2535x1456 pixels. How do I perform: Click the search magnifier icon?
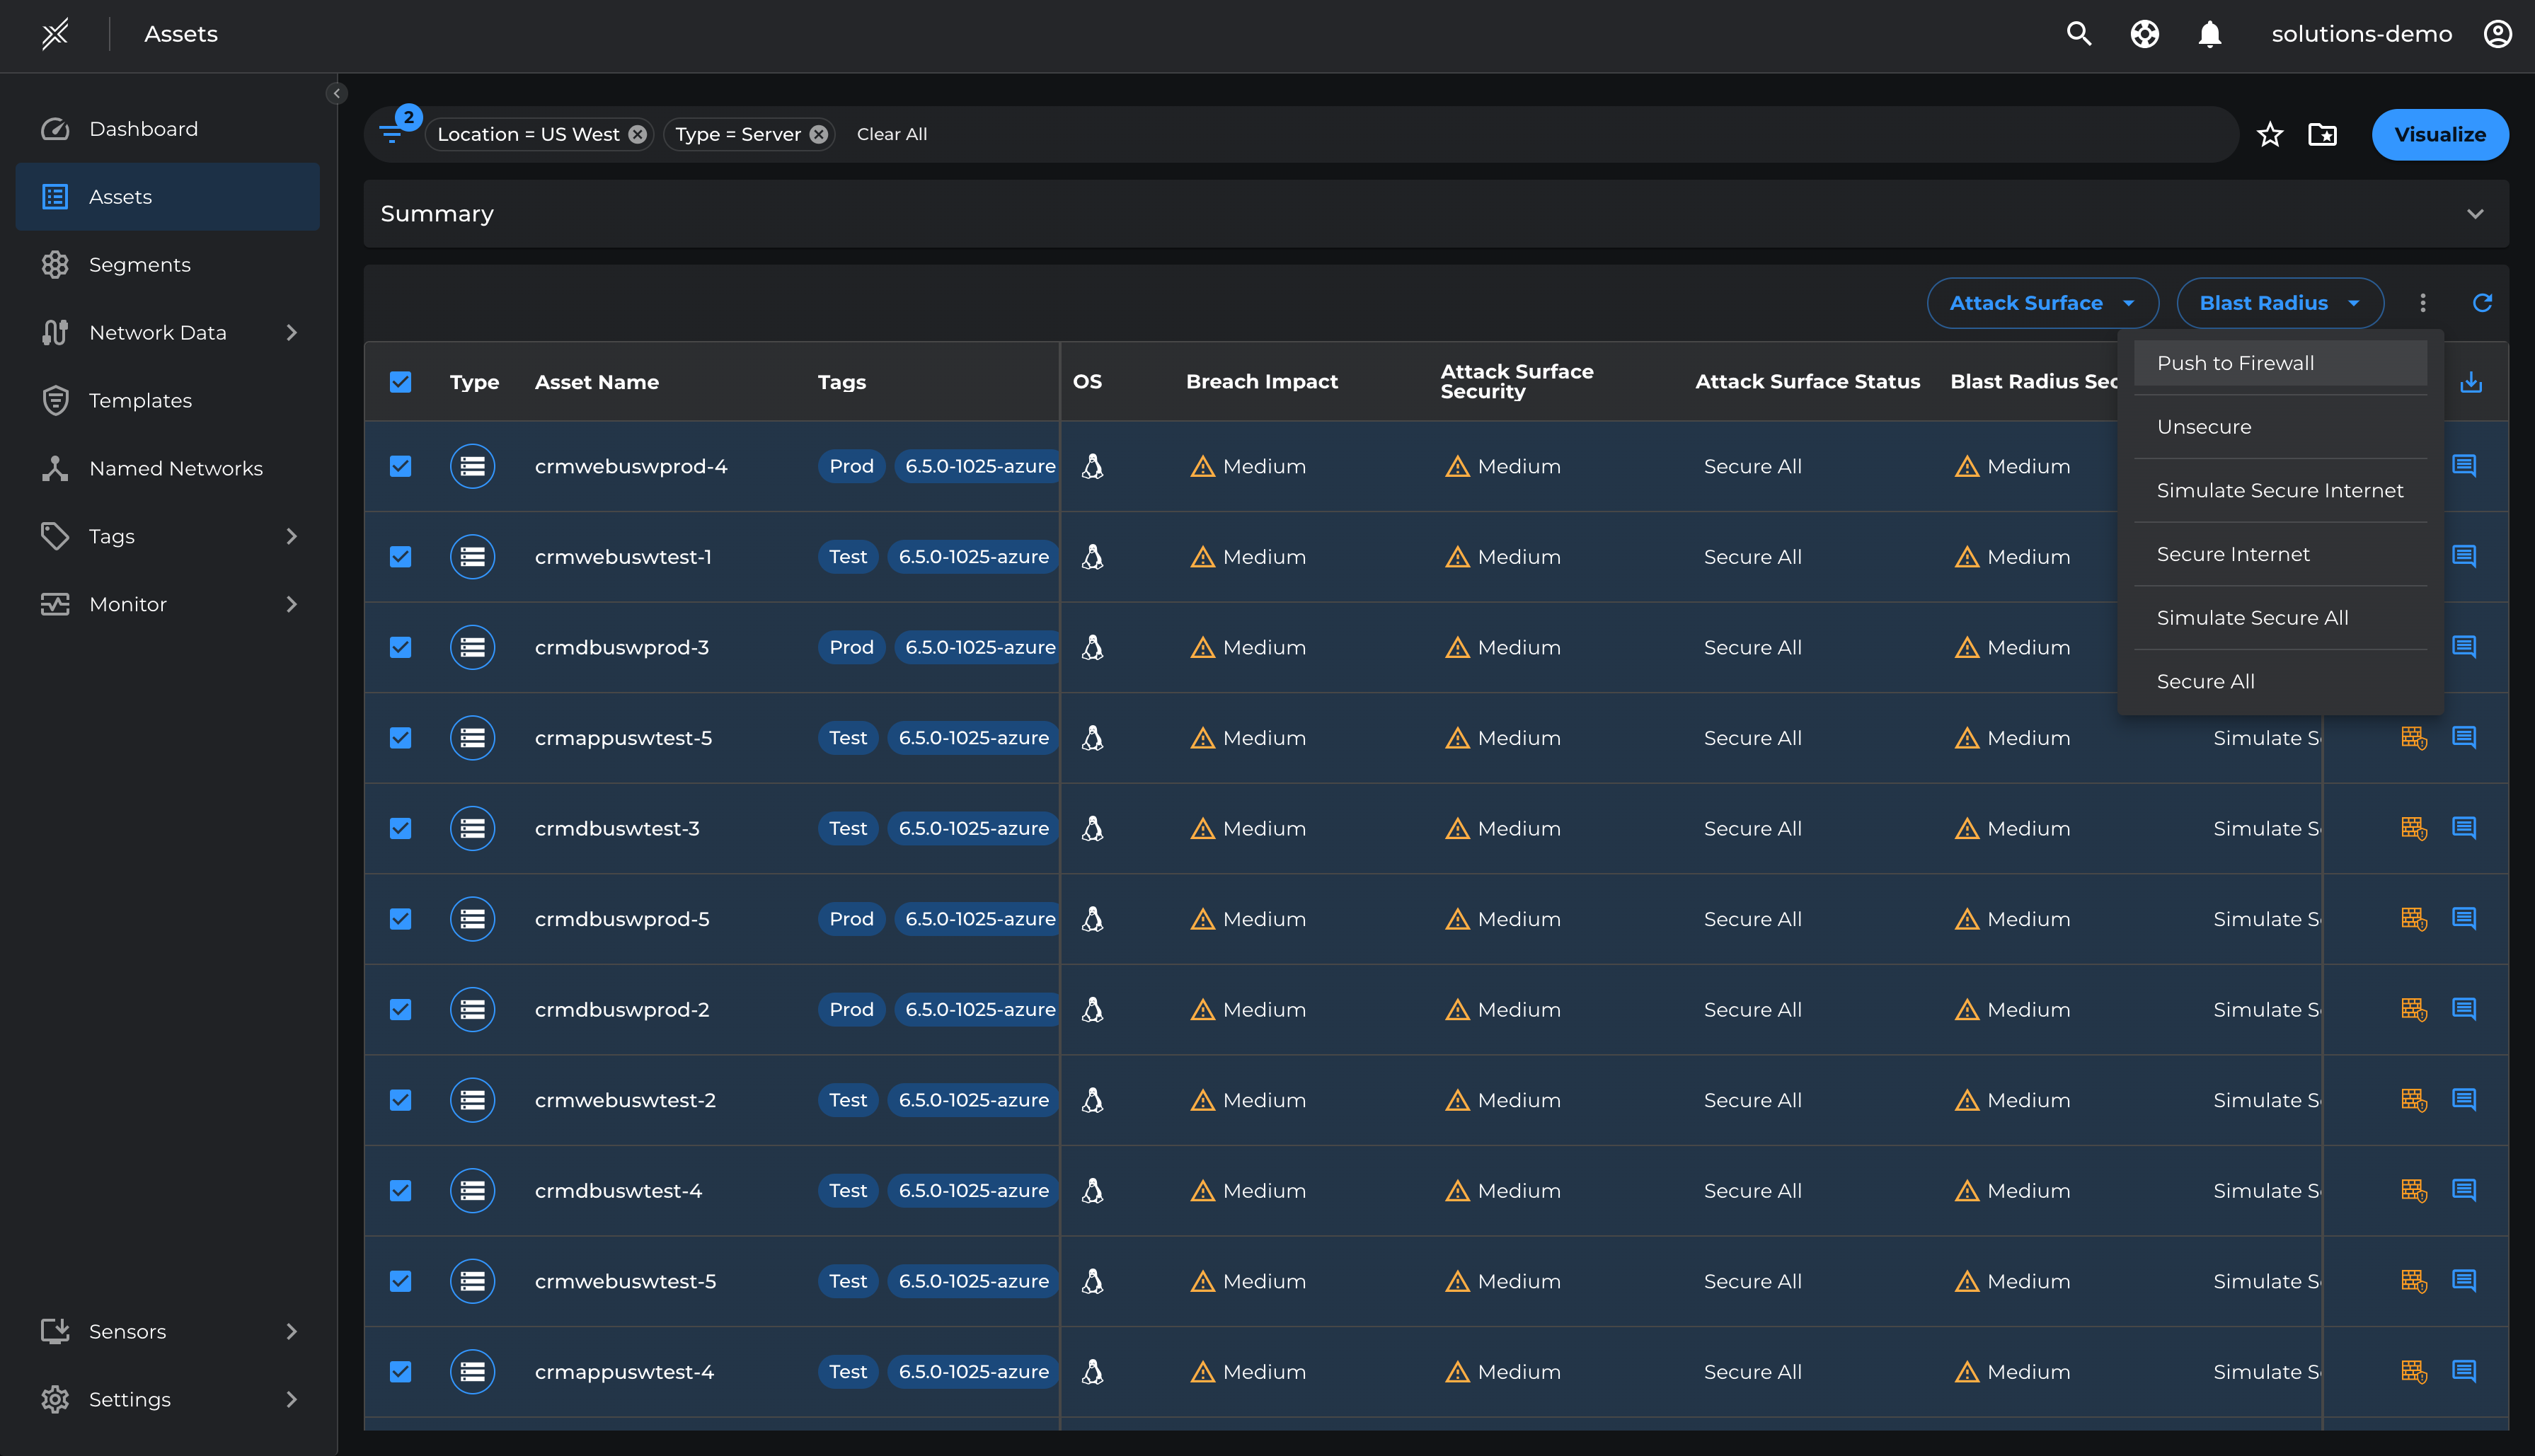[x=2079, y=34]
